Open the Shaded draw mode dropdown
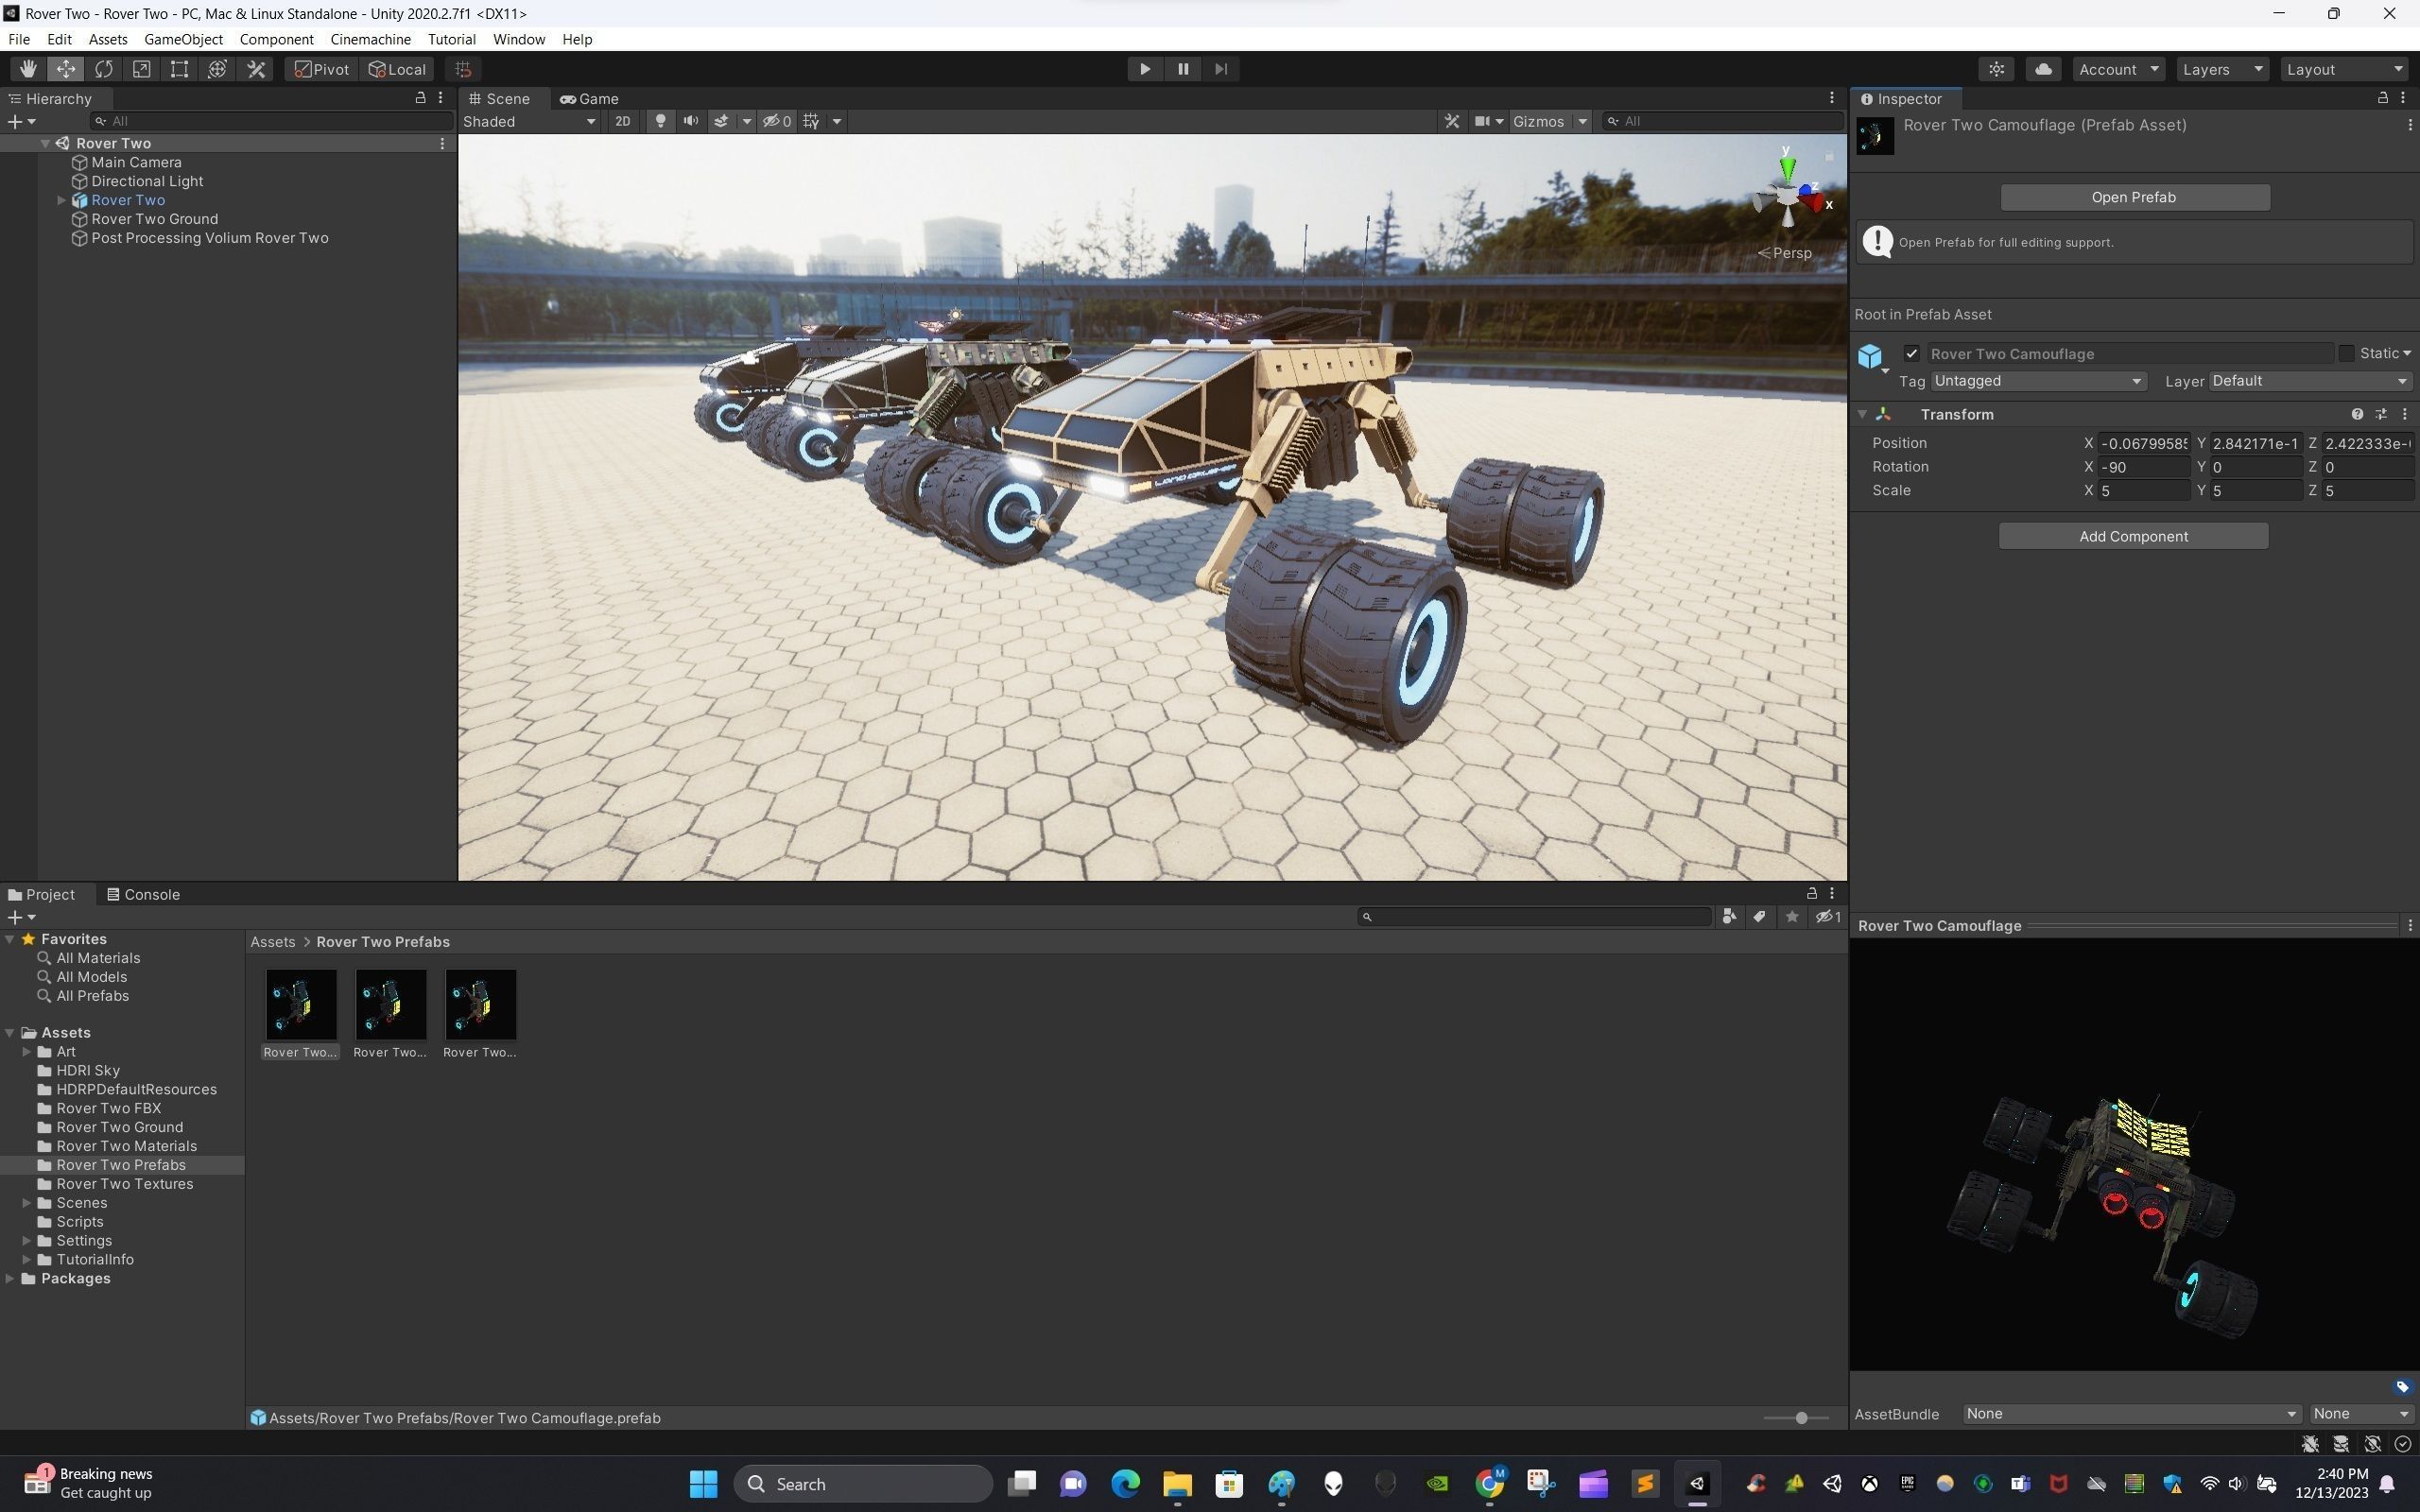Viewport: 2420px width, 1512px height. click(x=529, y=121)
